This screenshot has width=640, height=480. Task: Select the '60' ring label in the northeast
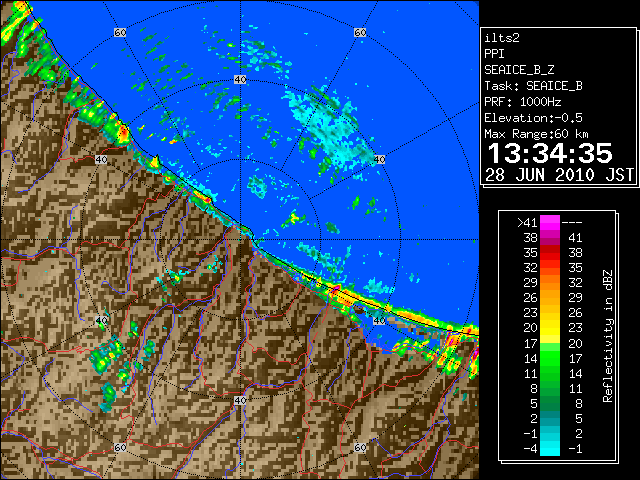[360, 32]
